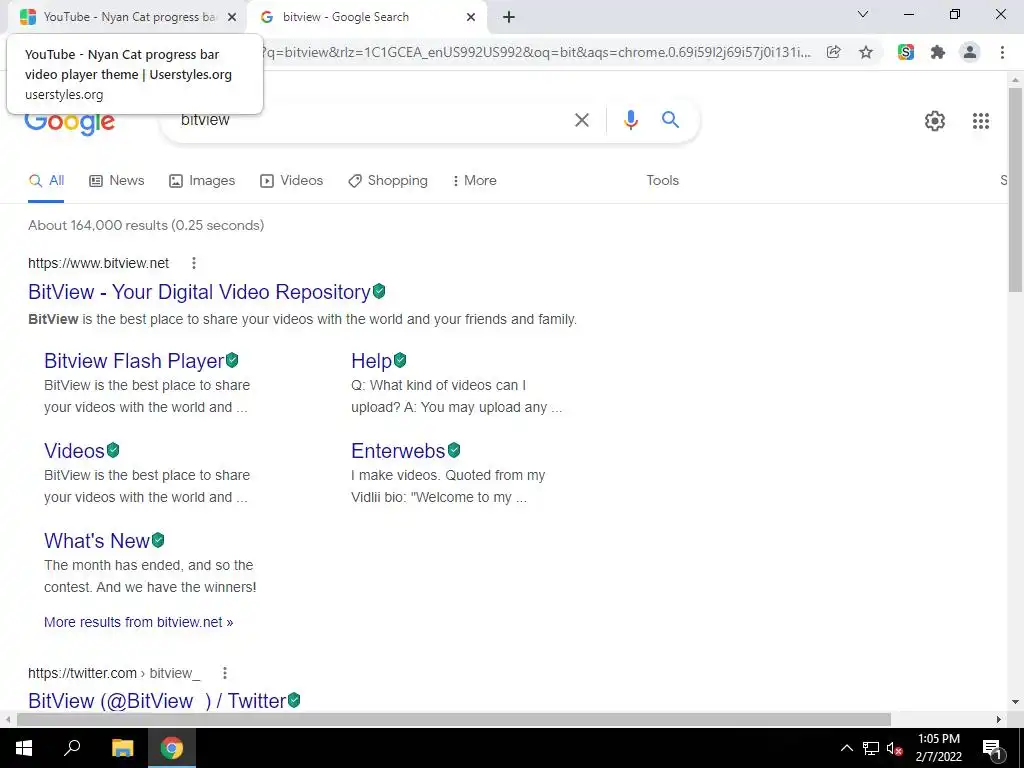Open the tab search chevron

[863, 14]
